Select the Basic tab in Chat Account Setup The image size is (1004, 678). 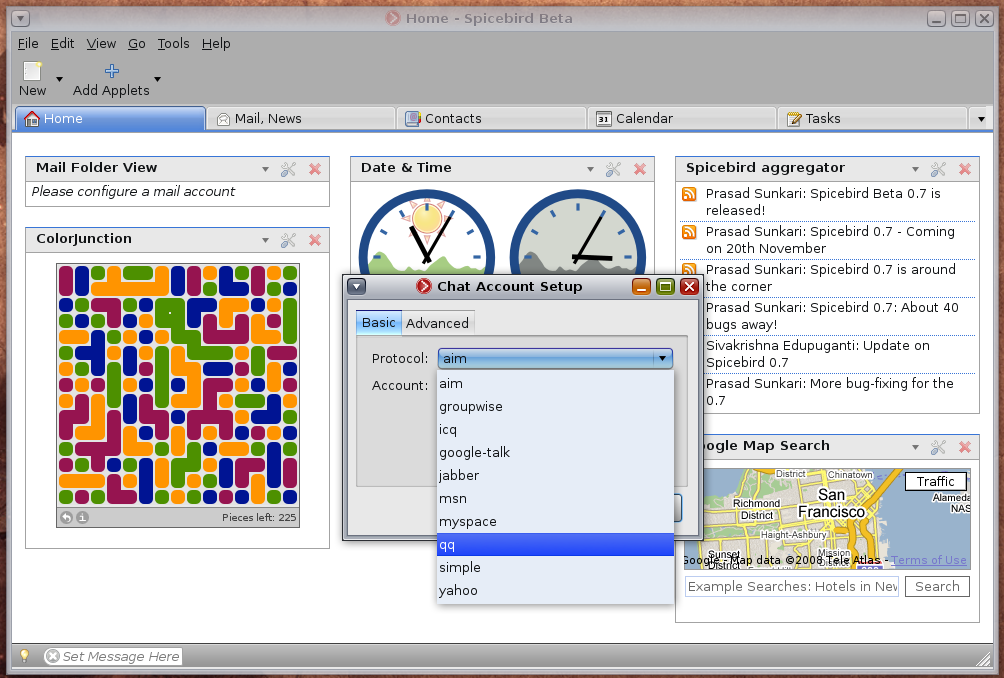pyautogui.click(x=378, y=323)
